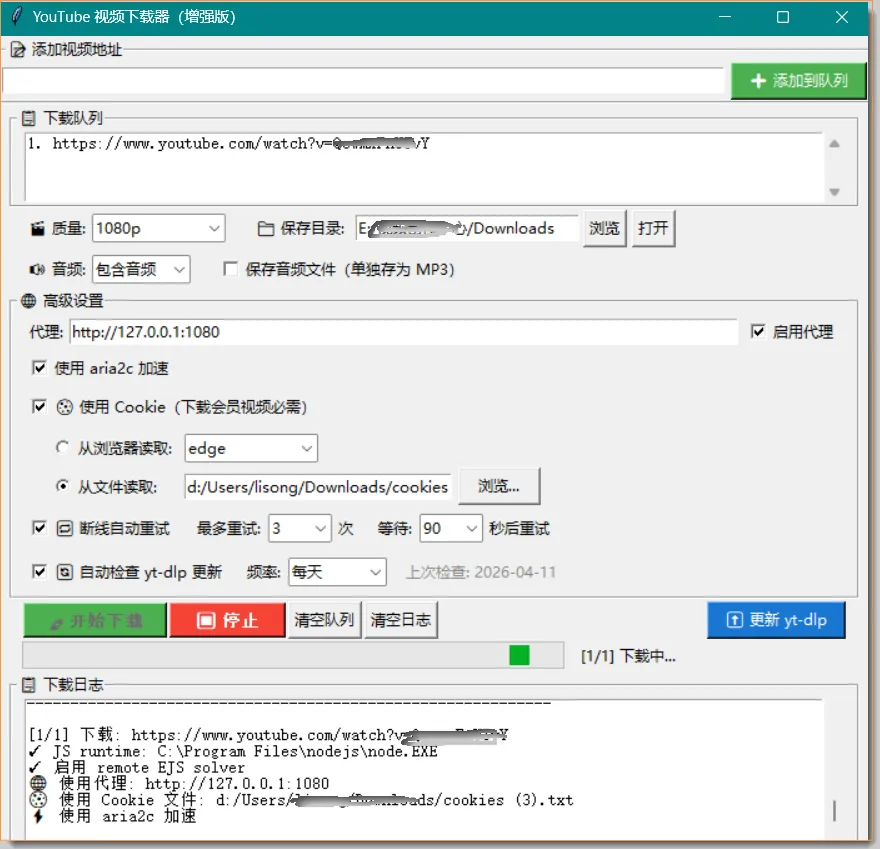Click the blue 更新 yt-dlp button
This screenshot has height=849, width=880.
pos(776,620)
